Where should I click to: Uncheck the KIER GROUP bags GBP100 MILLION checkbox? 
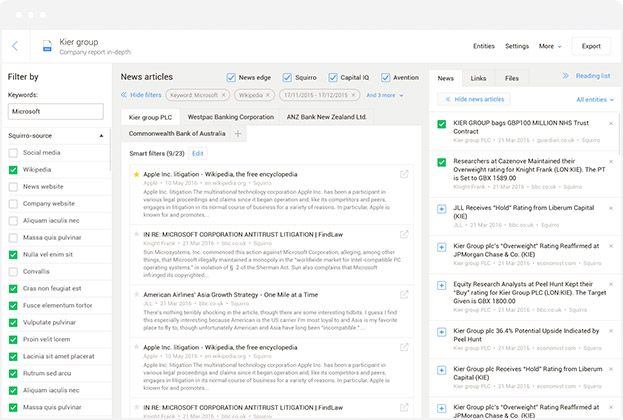click(441, 124)
